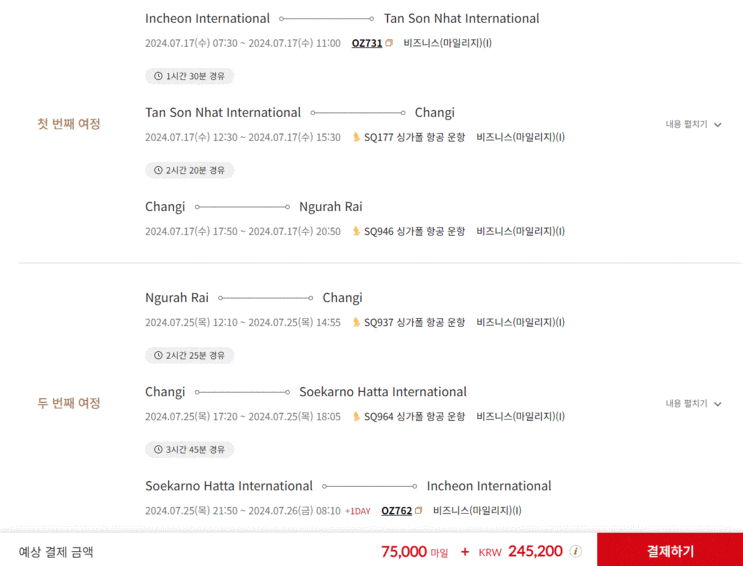This screenshot has height=566, width=743.
Task: Click the clock icon in 1시간 30분 경유 badge
Action: click(158, 76)
